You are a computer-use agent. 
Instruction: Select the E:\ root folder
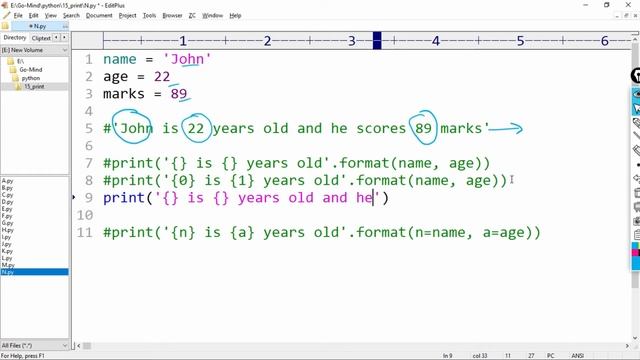click(x=16, y=61)
